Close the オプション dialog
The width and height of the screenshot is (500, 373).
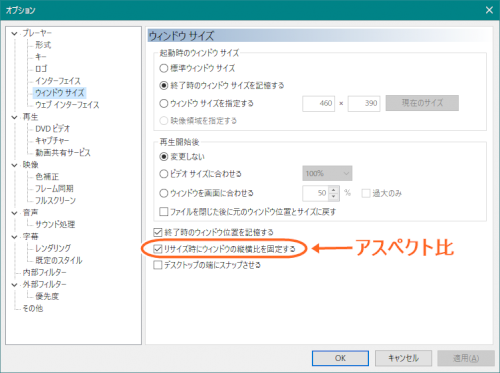(x=489, y=10)
